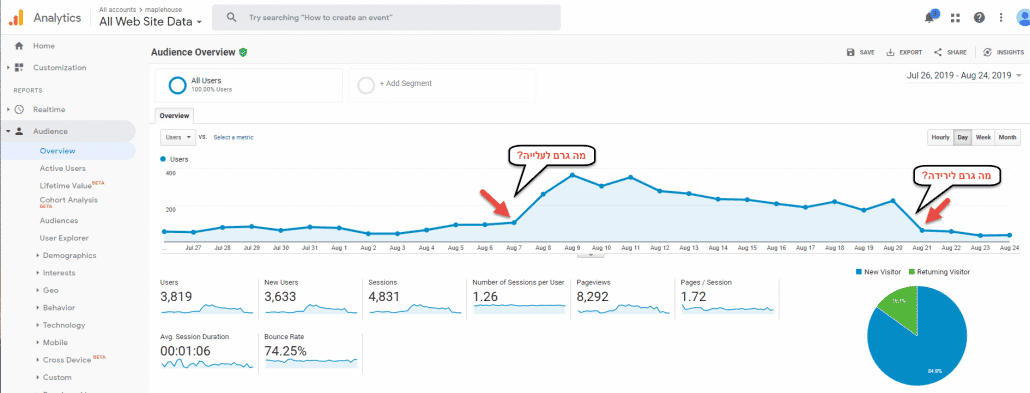
Task: Open the All Web Site Data selector
Action: (150, 22)
